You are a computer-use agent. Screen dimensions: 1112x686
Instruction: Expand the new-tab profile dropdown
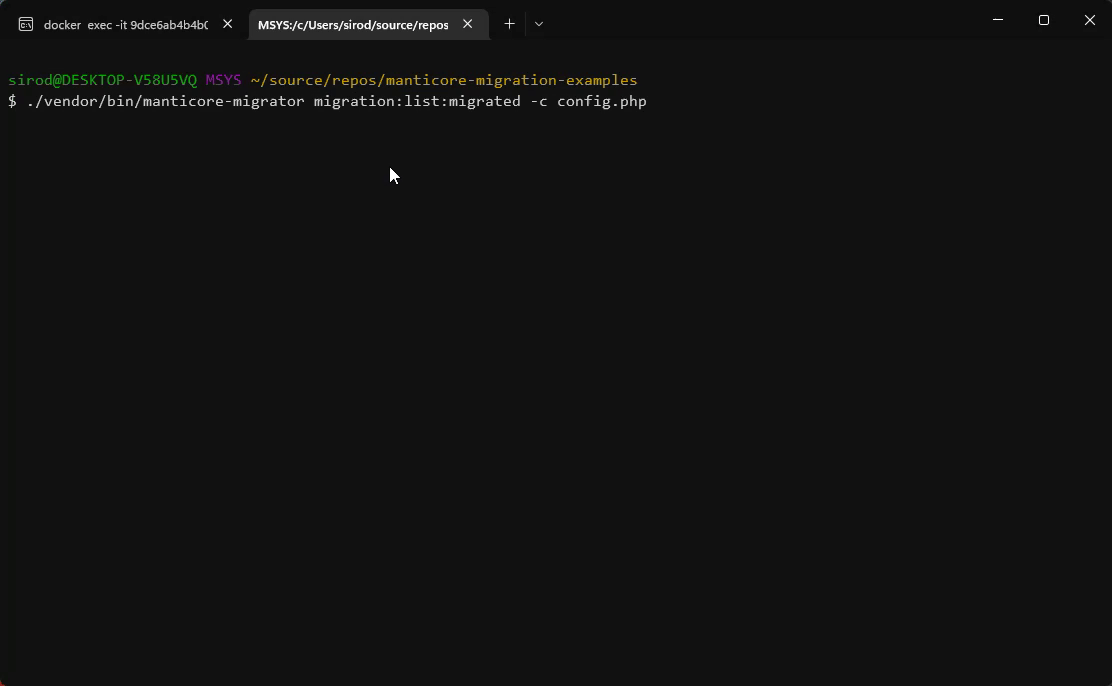[539, 24]
